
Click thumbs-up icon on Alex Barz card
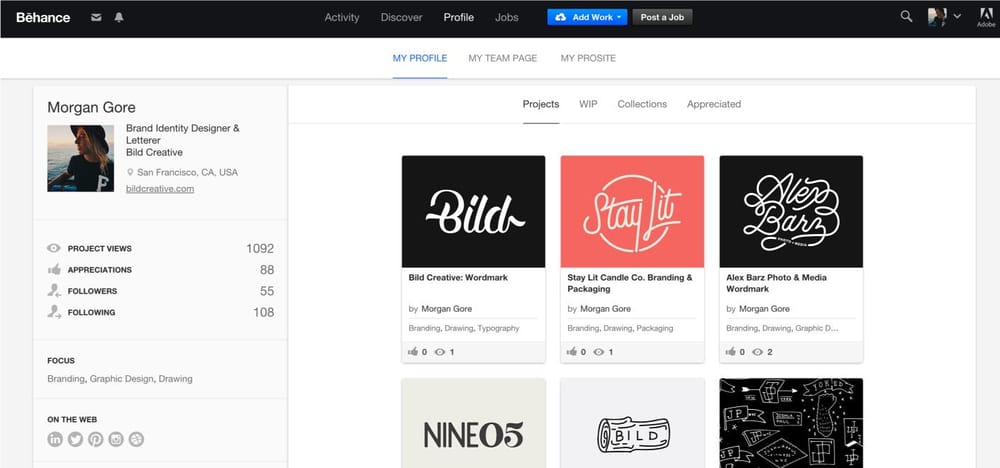pyautogui.click(x=731, y=351)
